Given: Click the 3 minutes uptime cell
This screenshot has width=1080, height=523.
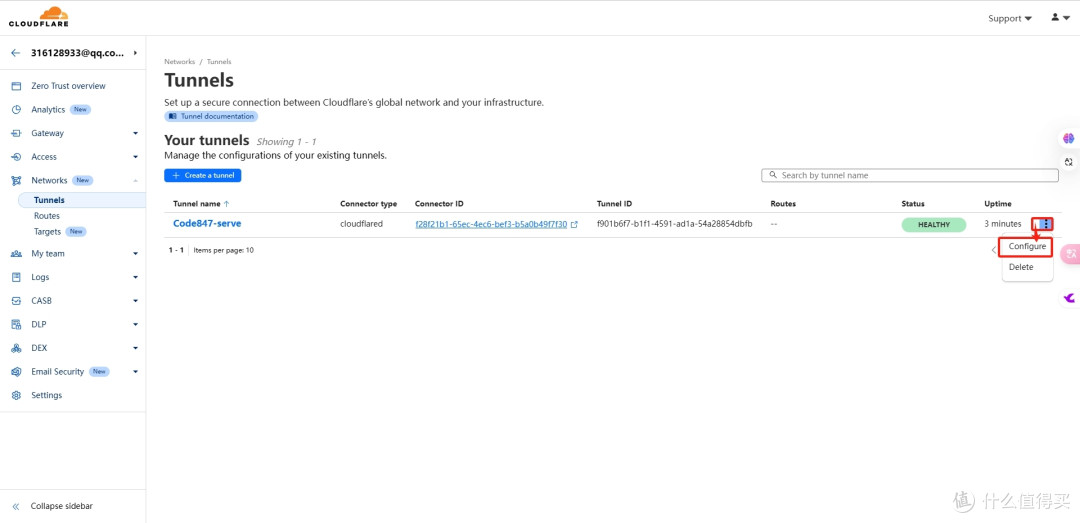Looking at the screenshot, I should click(1003, 224).
